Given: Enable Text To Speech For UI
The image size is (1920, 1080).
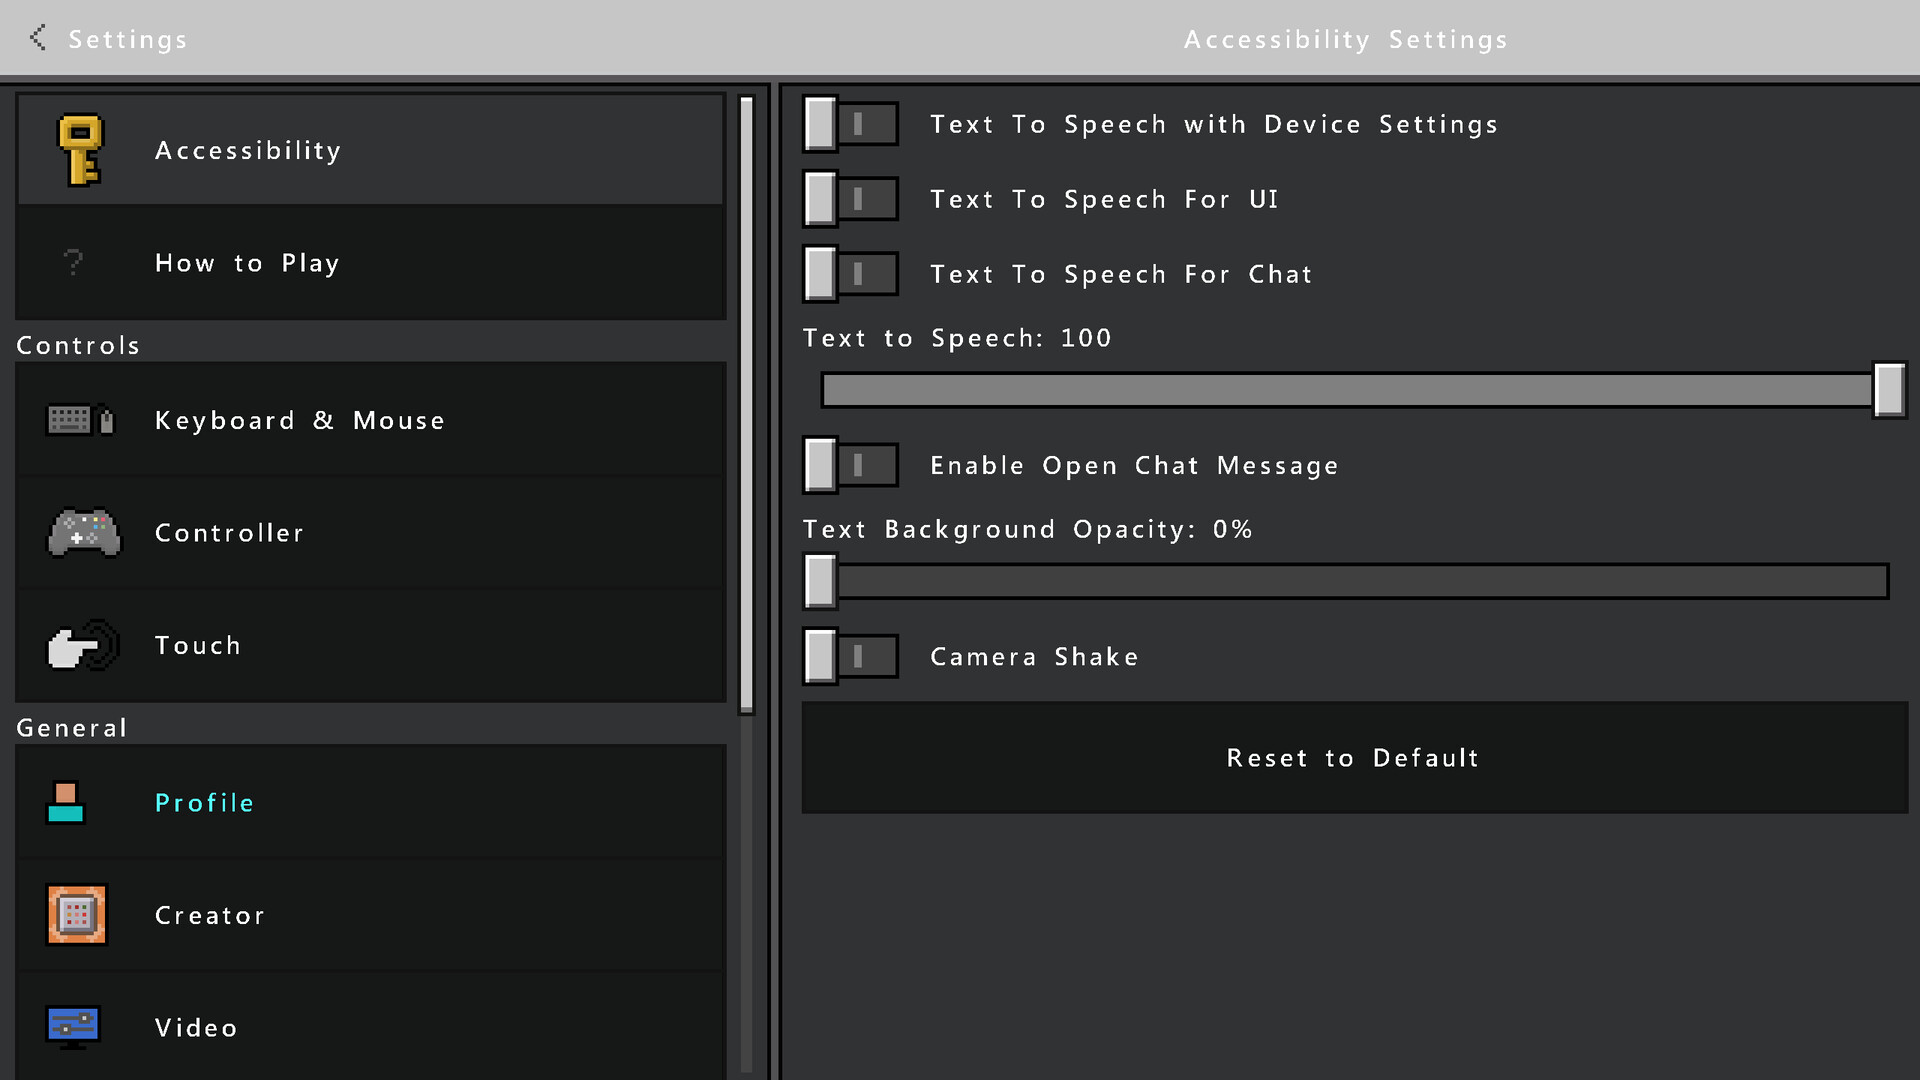Looking at the screenshot, I should [x=850, y=200].
